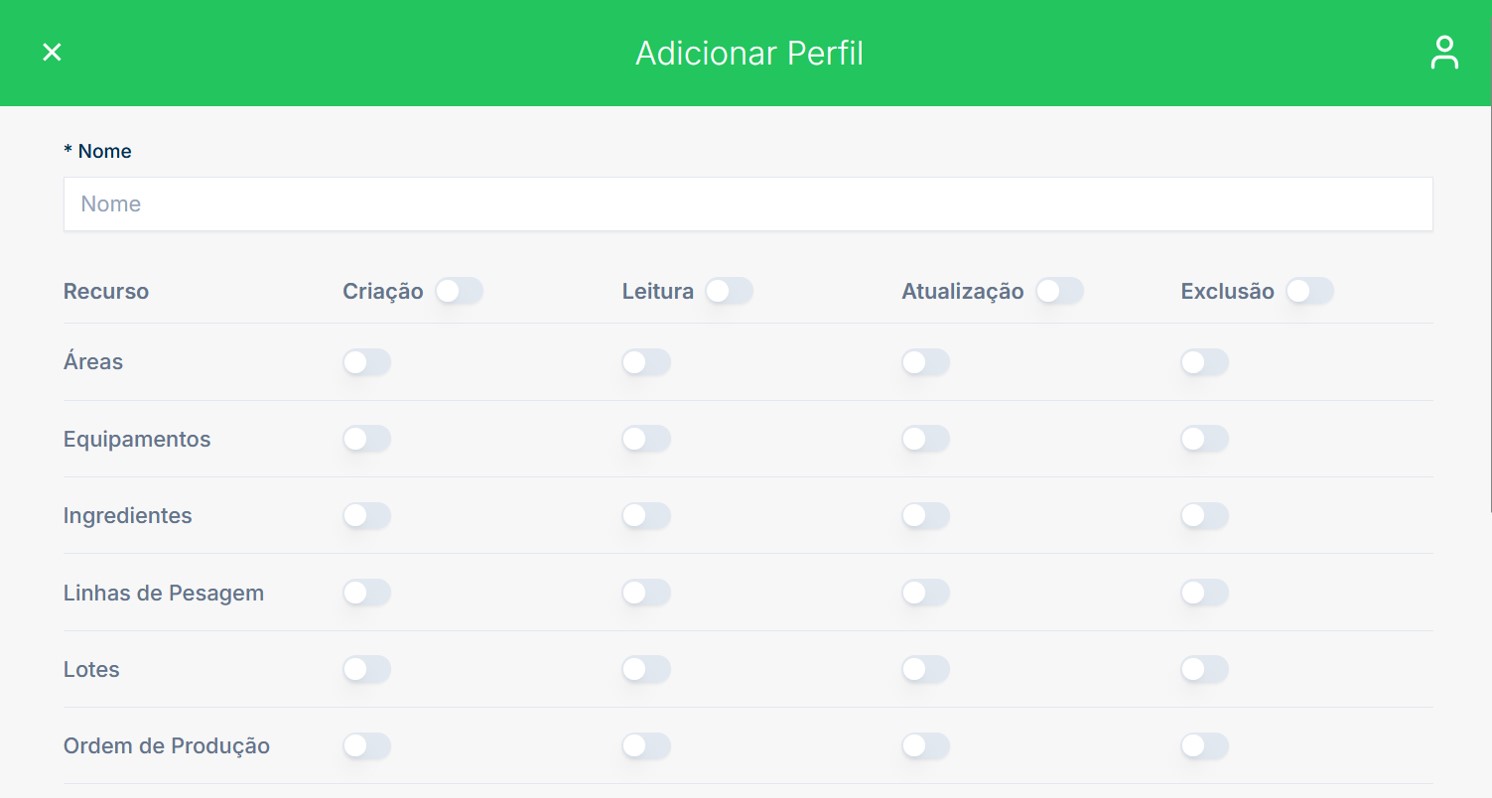This screenshot has height=798, width=1492.
Task: Enable Leitura permission for Áreas
Action: point(645,362)
